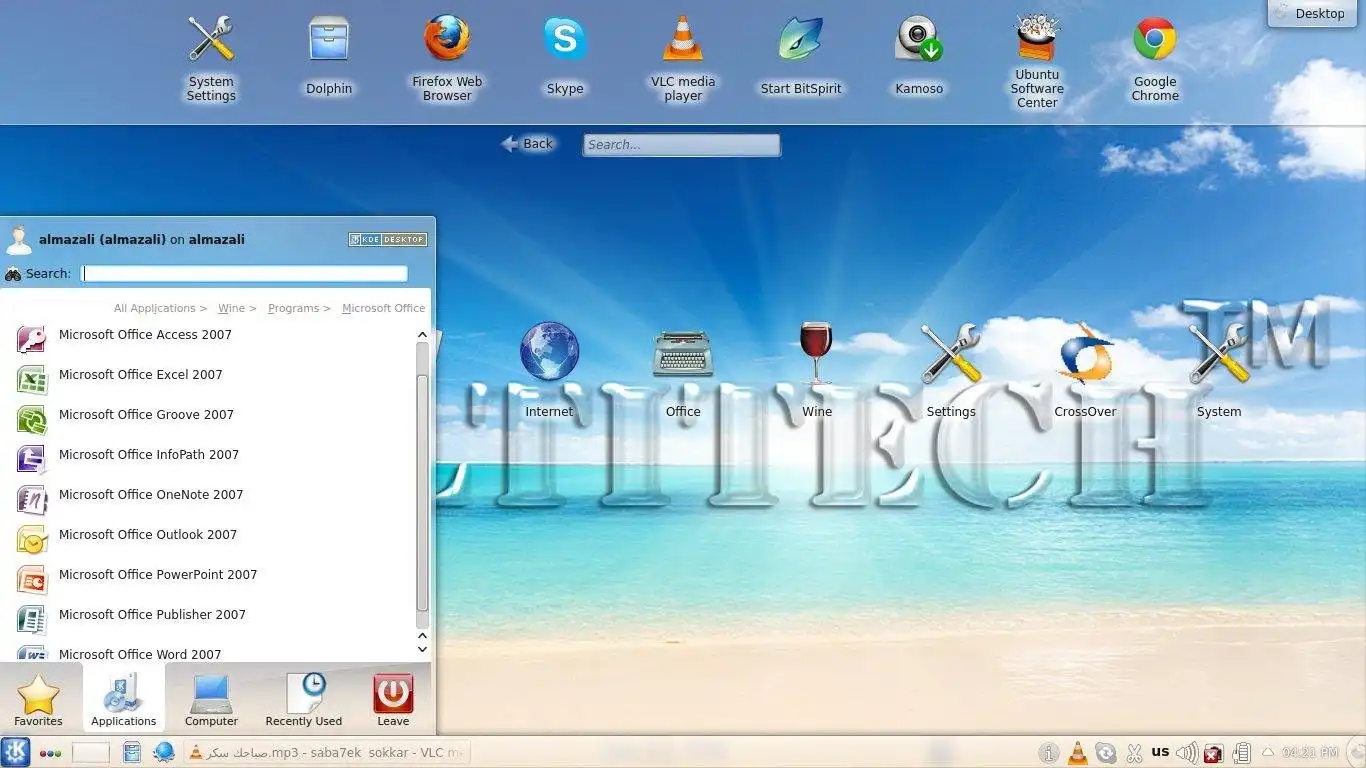The width and height of the screenshot is (1366, 768).
Task: Launch Skype from the top bar
Action: tap(565, 56)
